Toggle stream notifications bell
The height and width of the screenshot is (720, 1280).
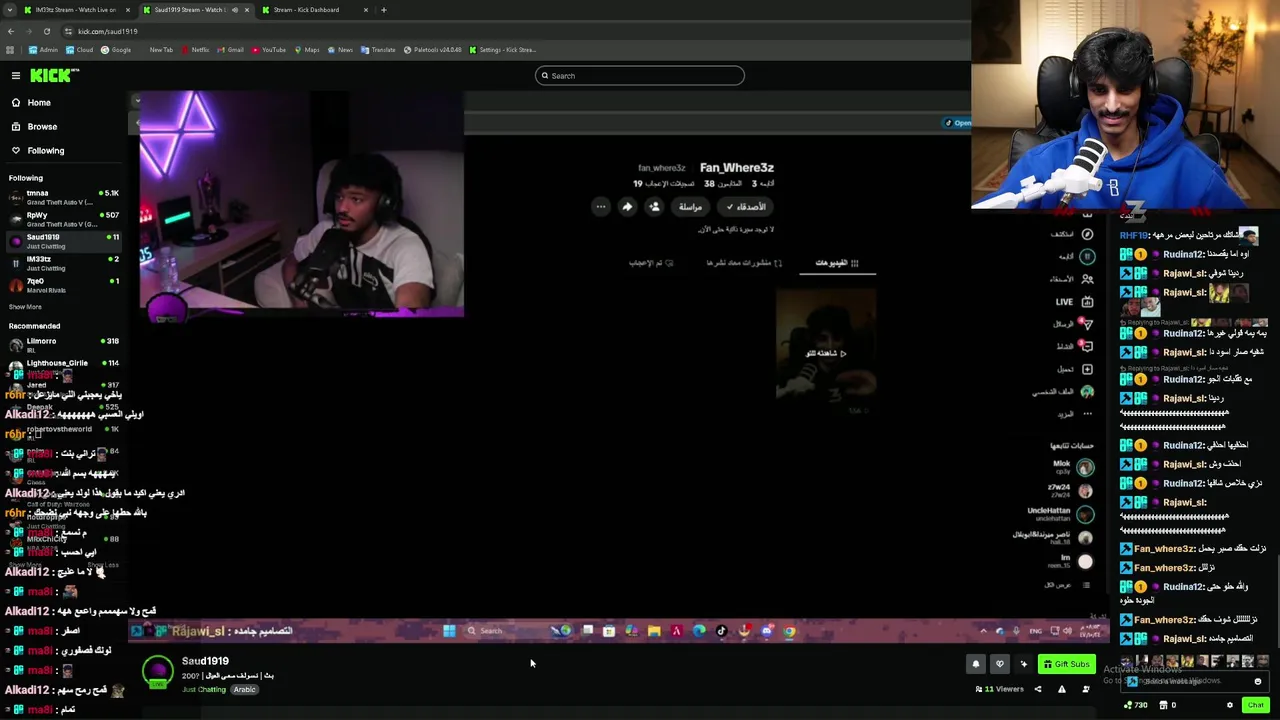(x=976, y=664)
